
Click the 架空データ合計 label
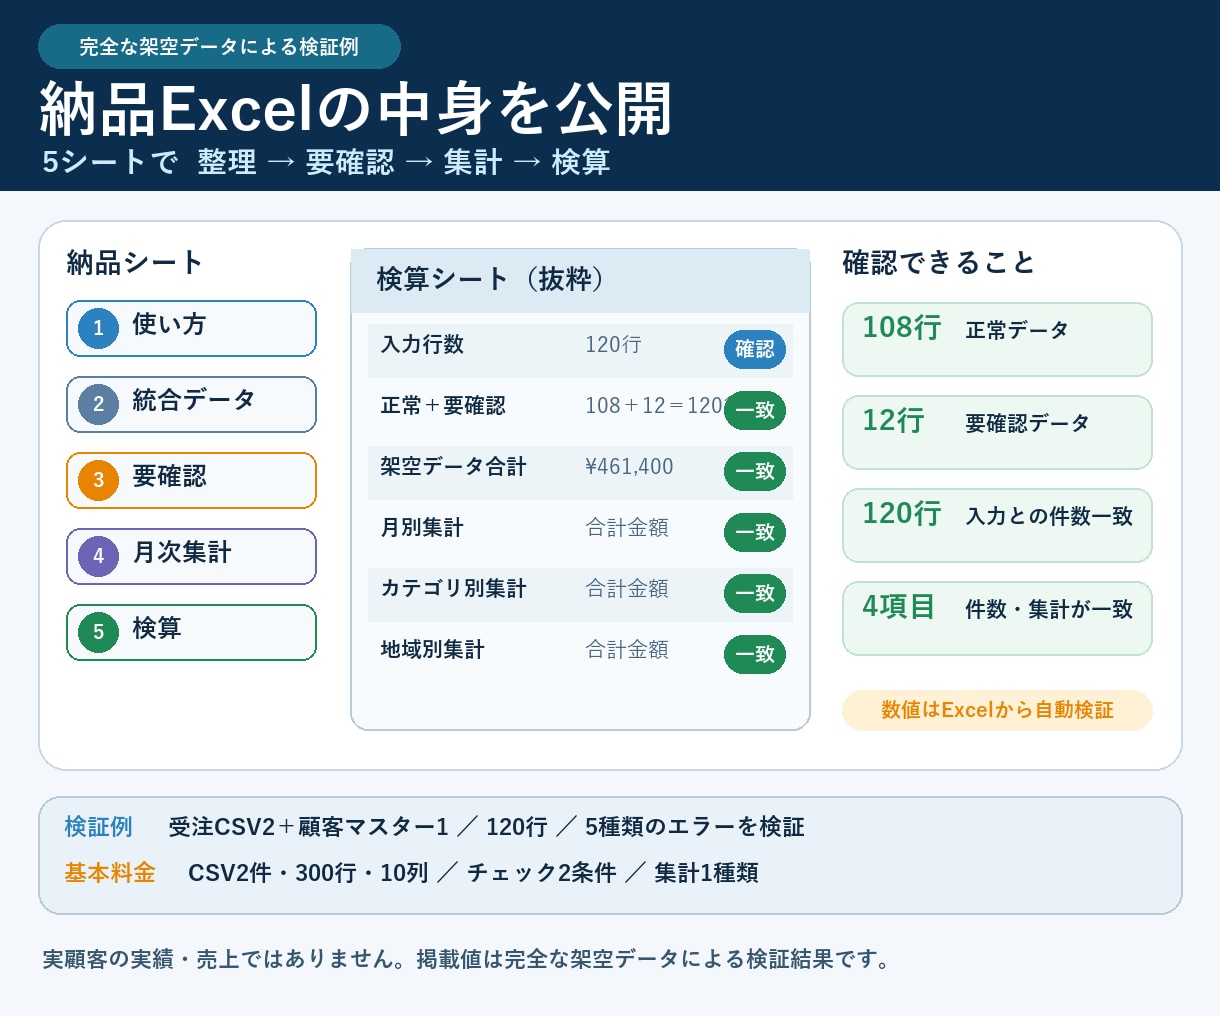click(453, 466)
